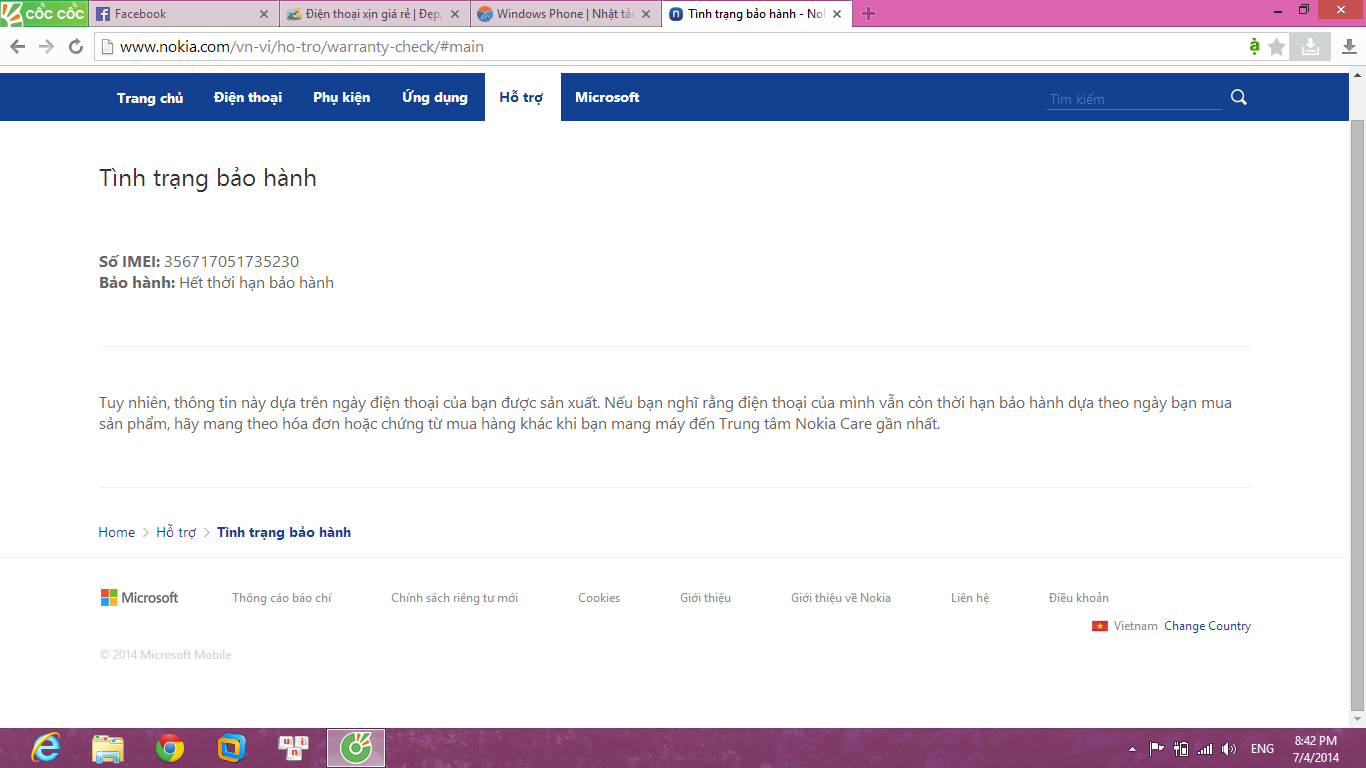Click the Cốc Cốc taskbar icon

click(356, 748)
